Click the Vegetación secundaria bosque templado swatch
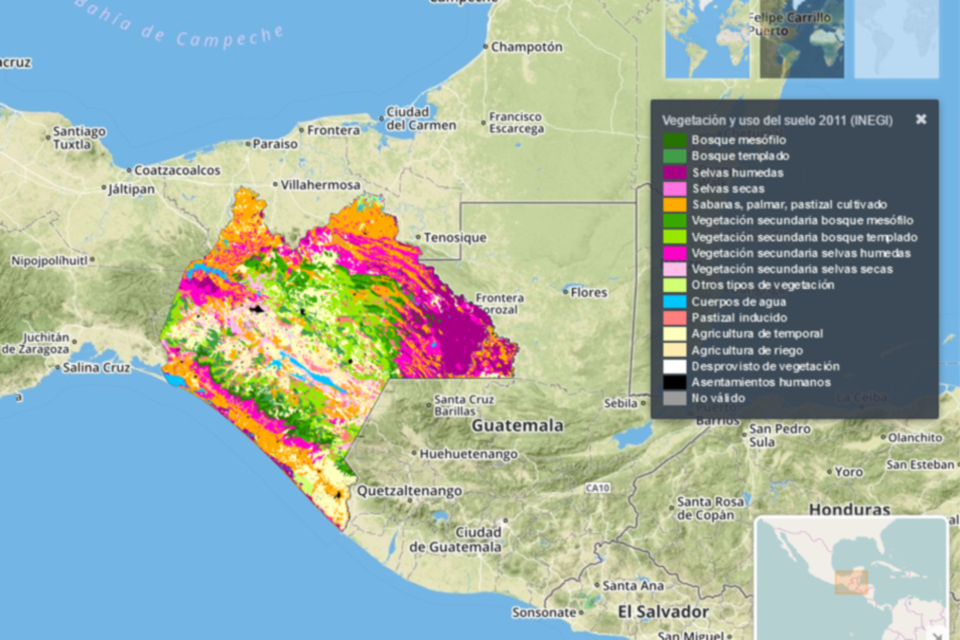Screen dimensions: 960x640 pyautogui.click(x=675, y=237)
